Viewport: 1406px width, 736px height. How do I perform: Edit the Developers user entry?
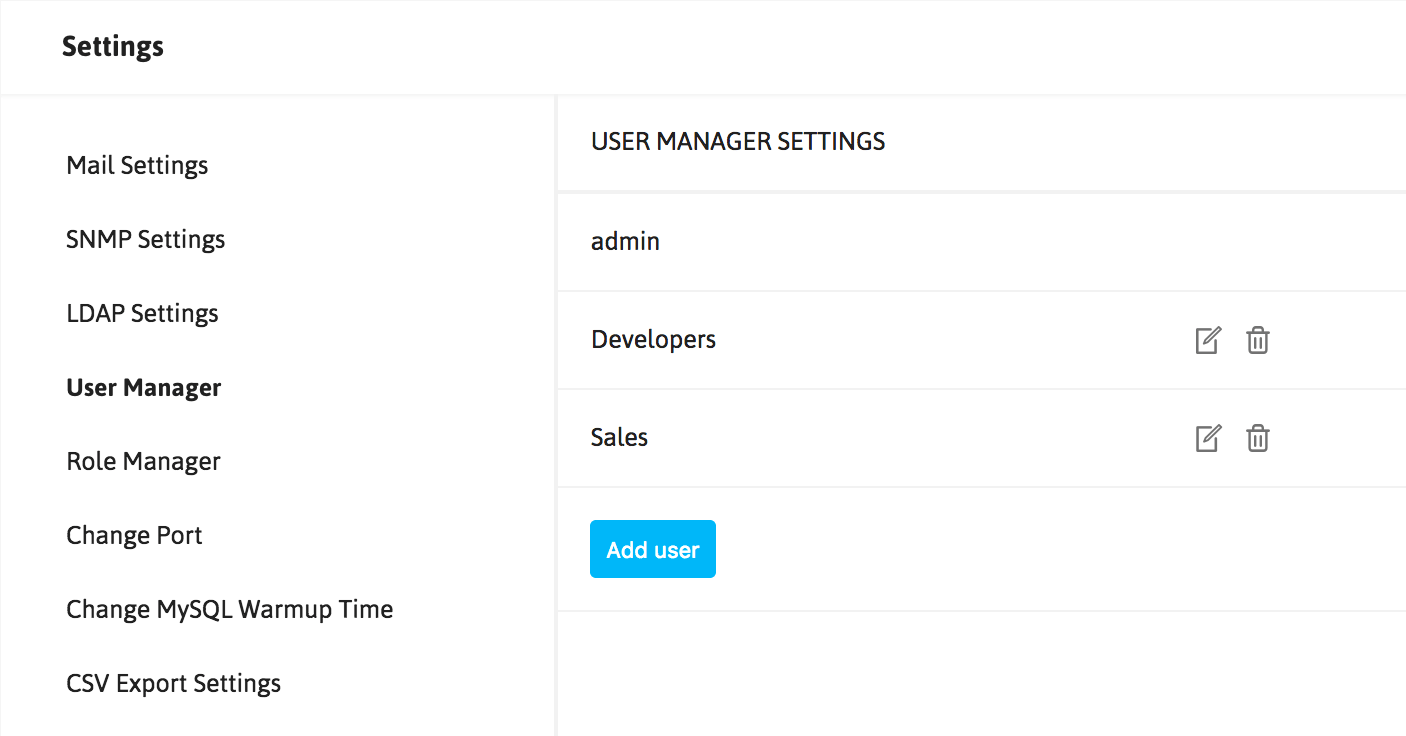point(1208,341)
